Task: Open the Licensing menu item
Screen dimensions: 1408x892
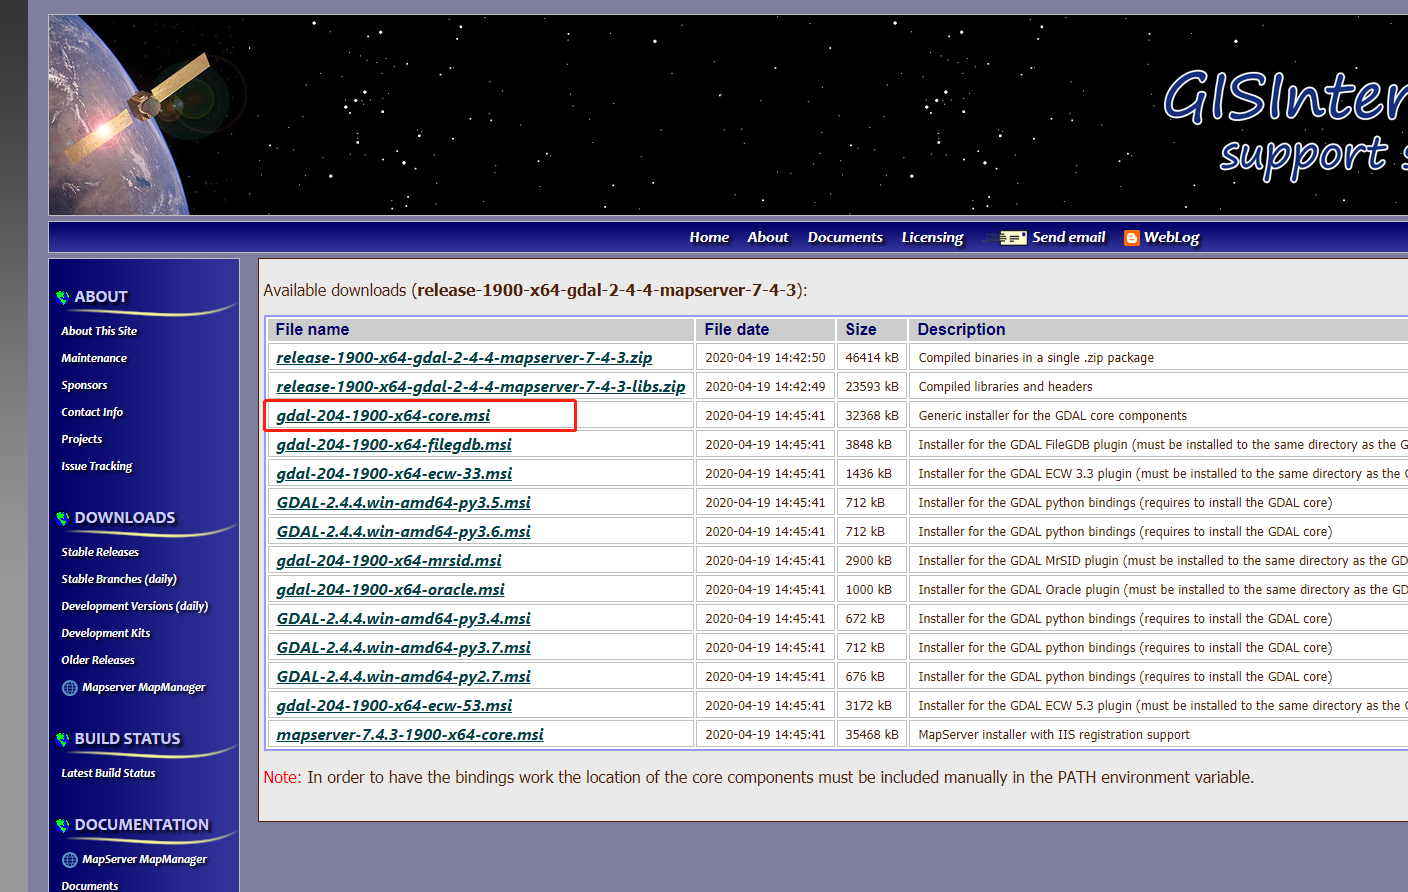Action: coord(932,237)
